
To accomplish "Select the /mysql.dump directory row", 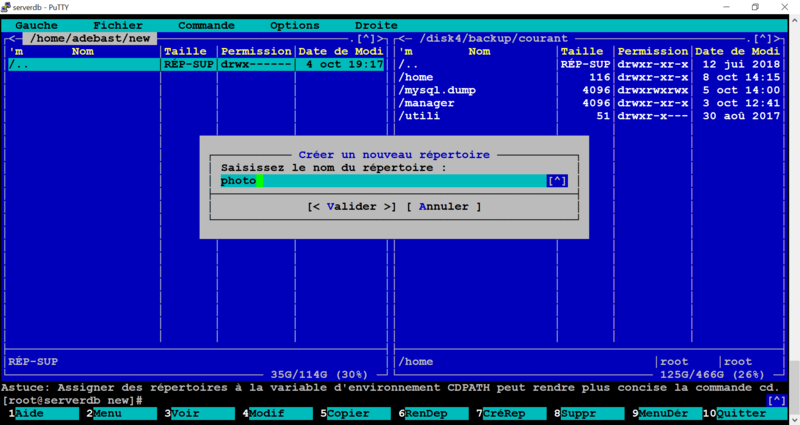I will click(589, 90).
